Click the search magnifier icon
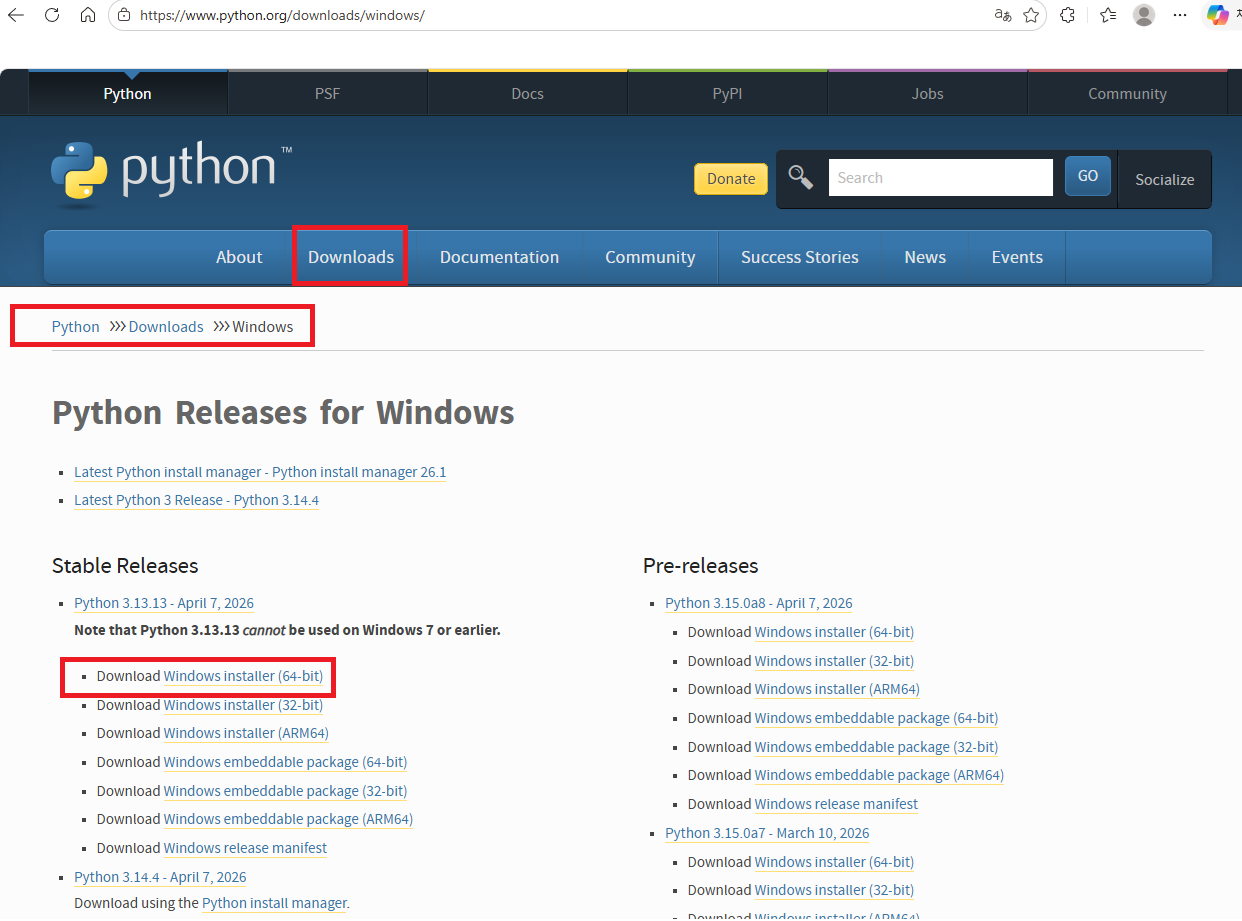The height and width of the screenshot is (921, 1242). tap(800, 177)
